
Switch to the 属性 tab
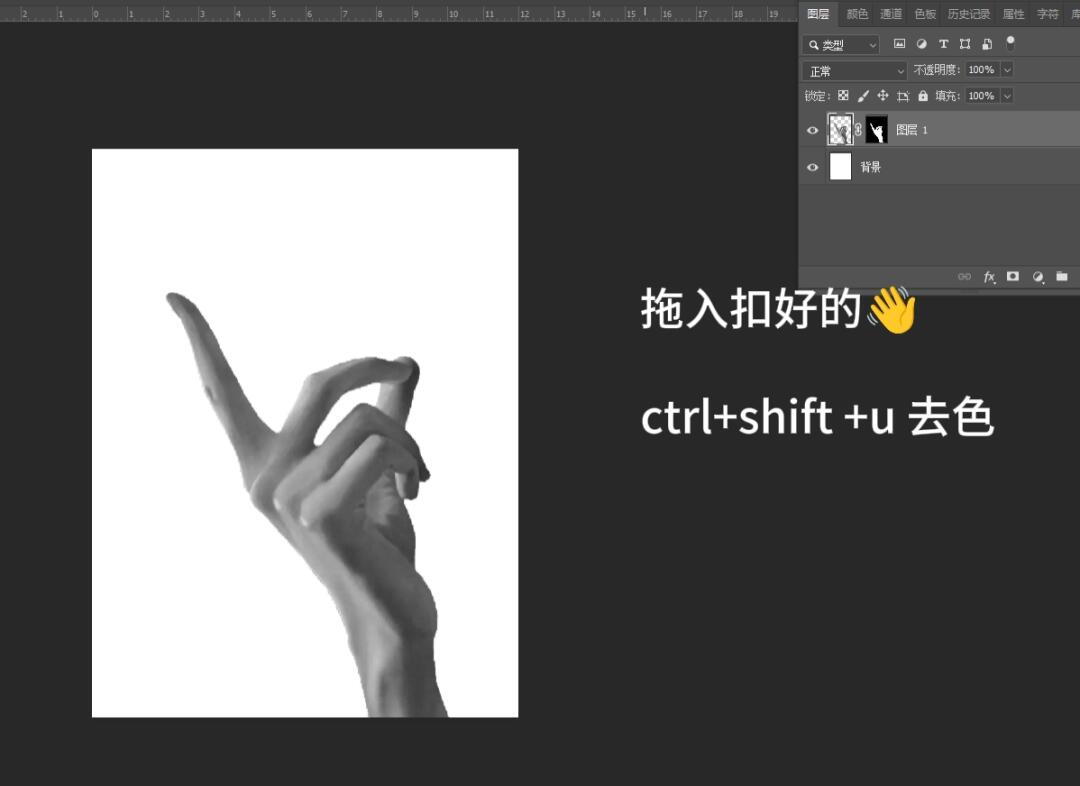[x=1013, y=14]
